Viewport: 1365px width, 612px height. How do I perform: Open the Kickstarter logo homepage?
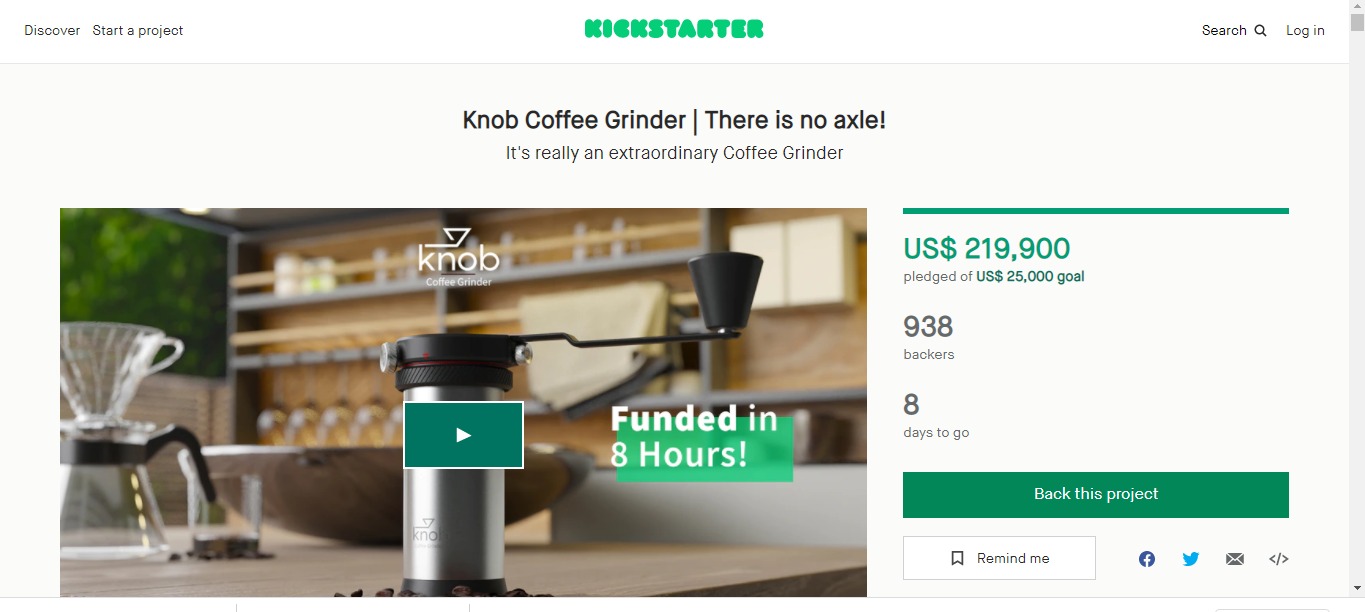click(x=674, y=29)
